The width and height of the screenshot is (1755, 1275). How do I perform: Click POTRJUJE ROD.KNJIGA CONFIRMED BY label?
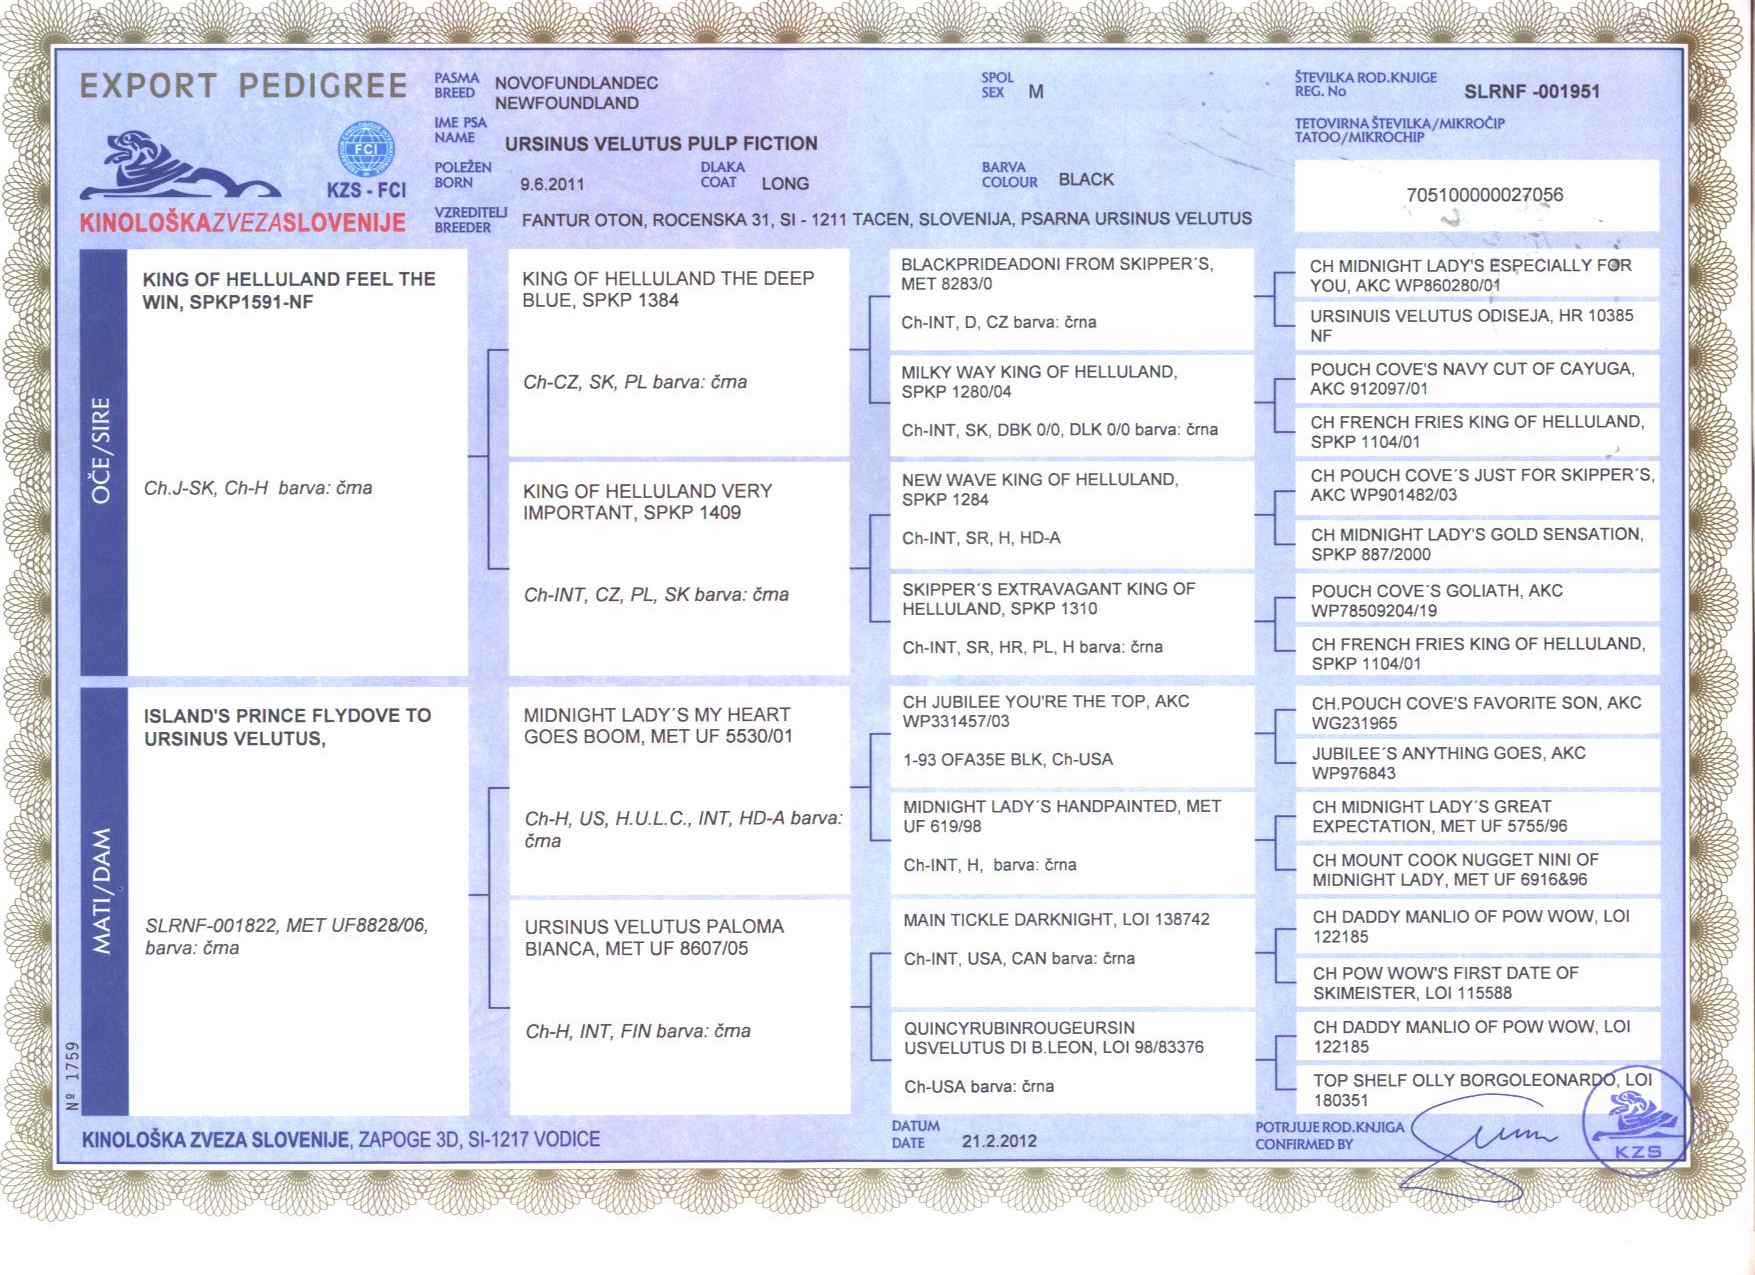1330,1135
